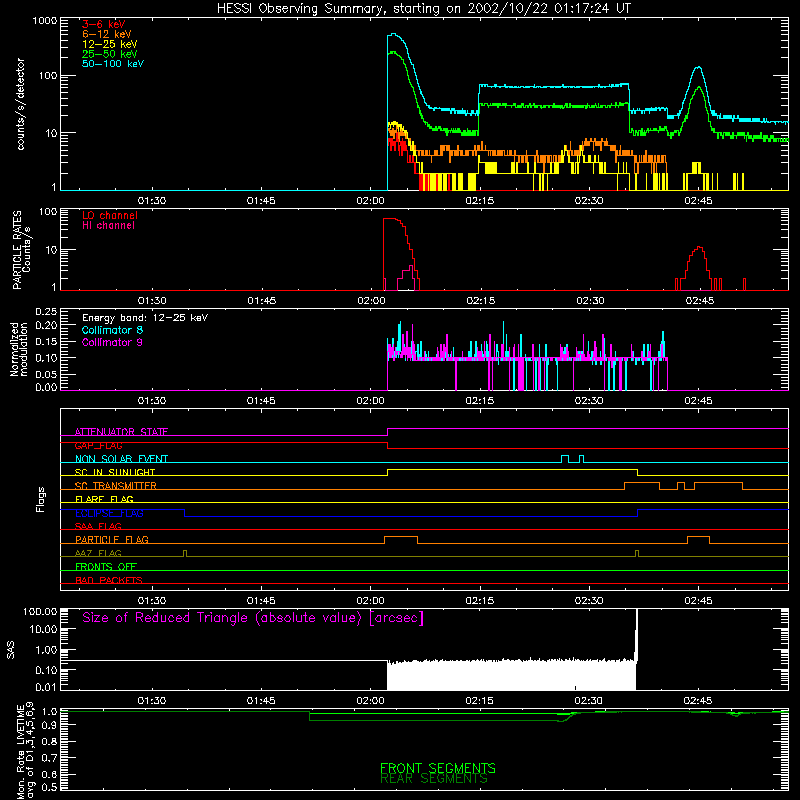Click the 0.7 tick on the livetime axis
Screen dimensions: 800x800
[x=49, y=758]
